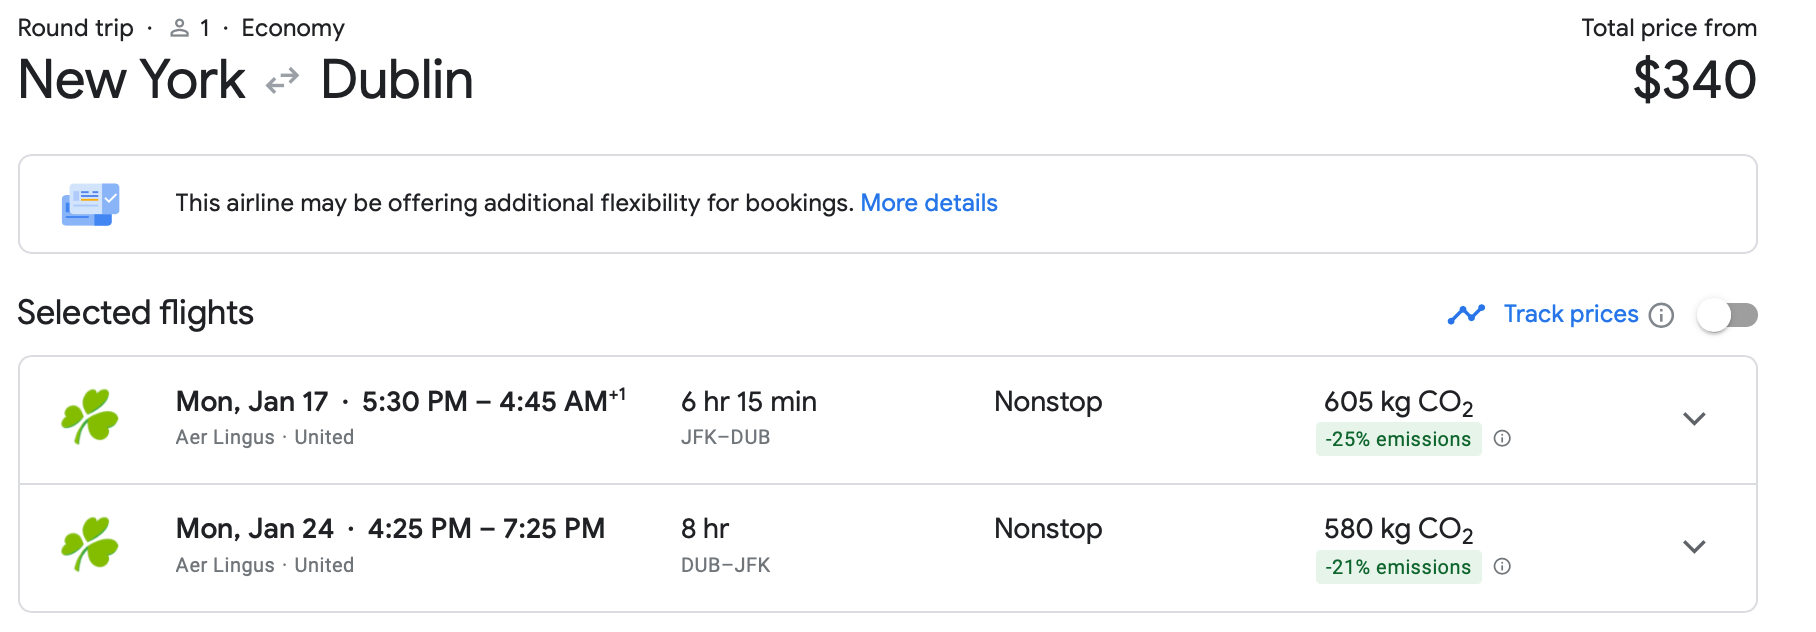Viewport: 1816px width, 632px height.
Task: Enable the Track prices switch
Action: pyautogui.click(x=1727, y=315)
